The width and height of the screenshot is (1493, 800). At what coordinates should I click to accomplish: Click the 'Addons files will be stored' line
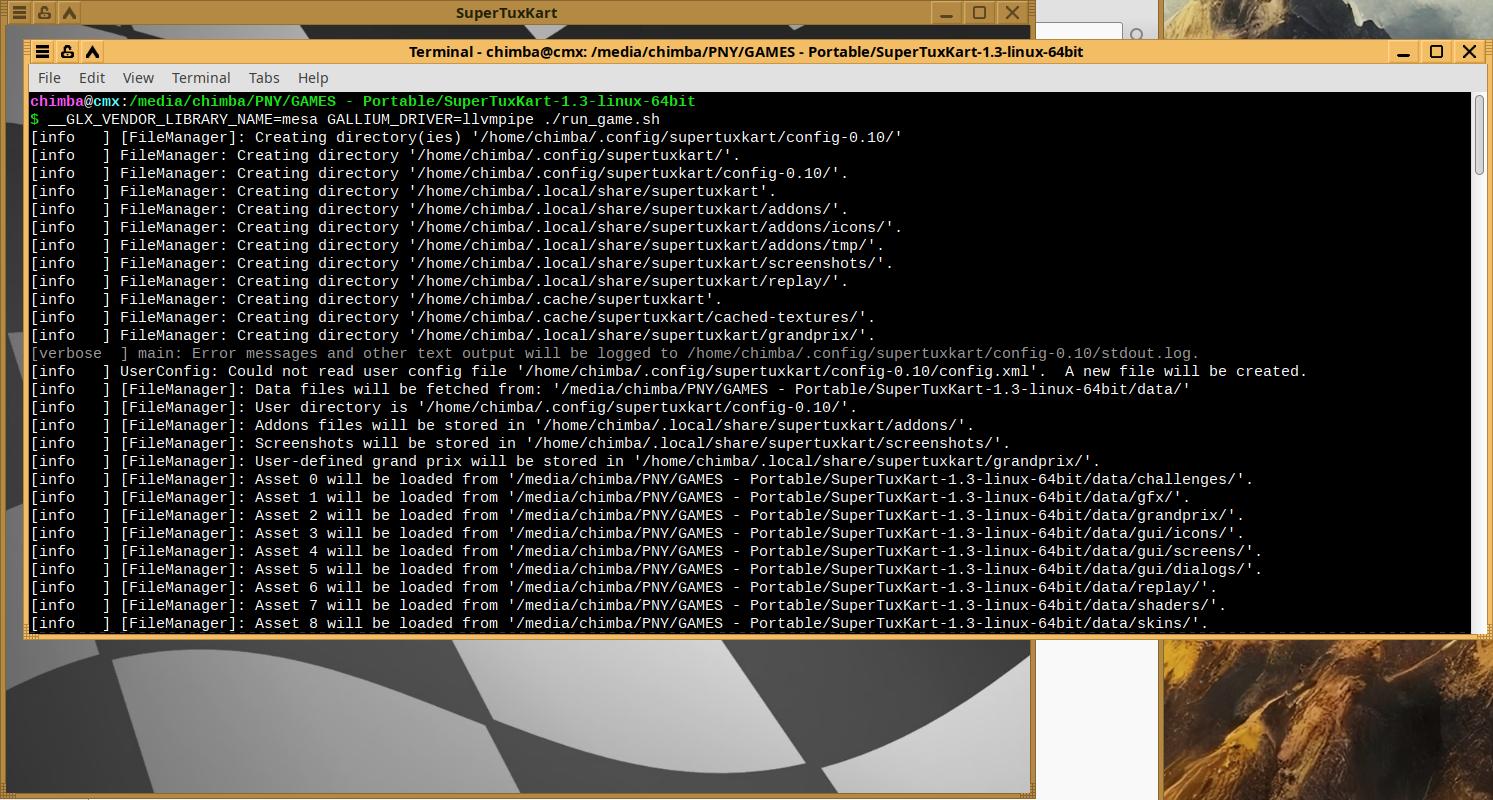502,425
